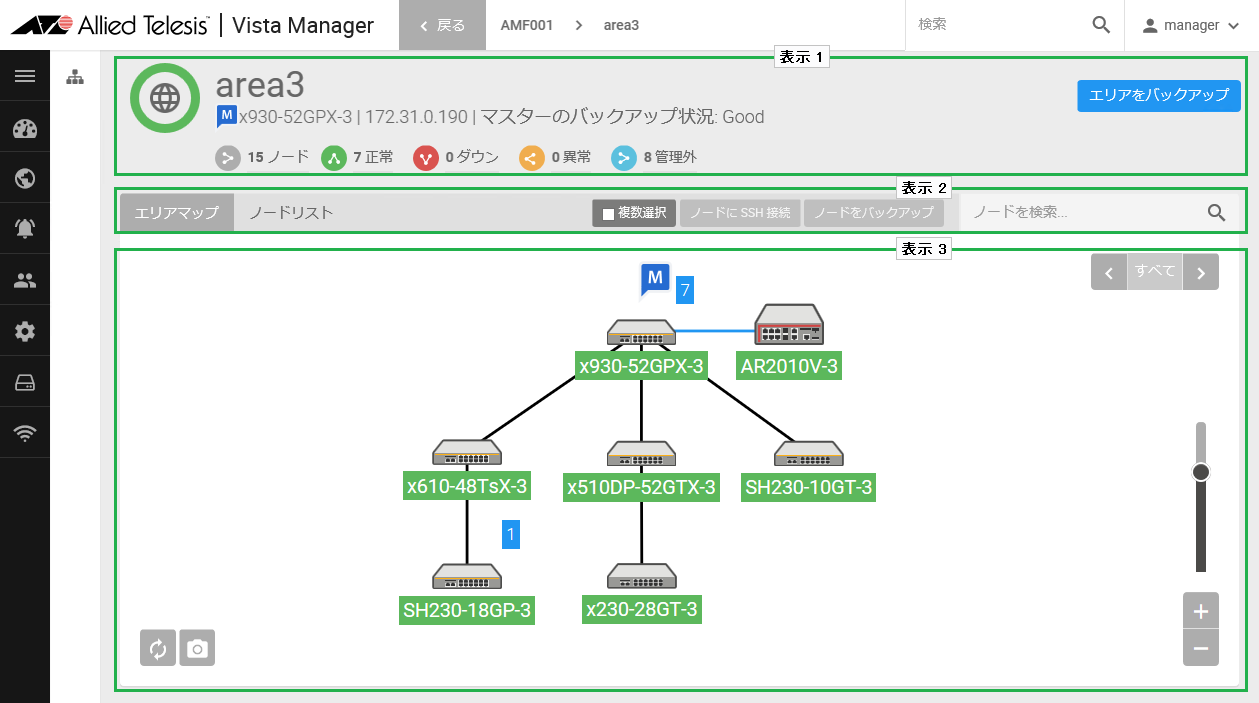Go to next map page with right chevron
Viewport: 1259px width, 703px height.
[x=1201, y=271]
